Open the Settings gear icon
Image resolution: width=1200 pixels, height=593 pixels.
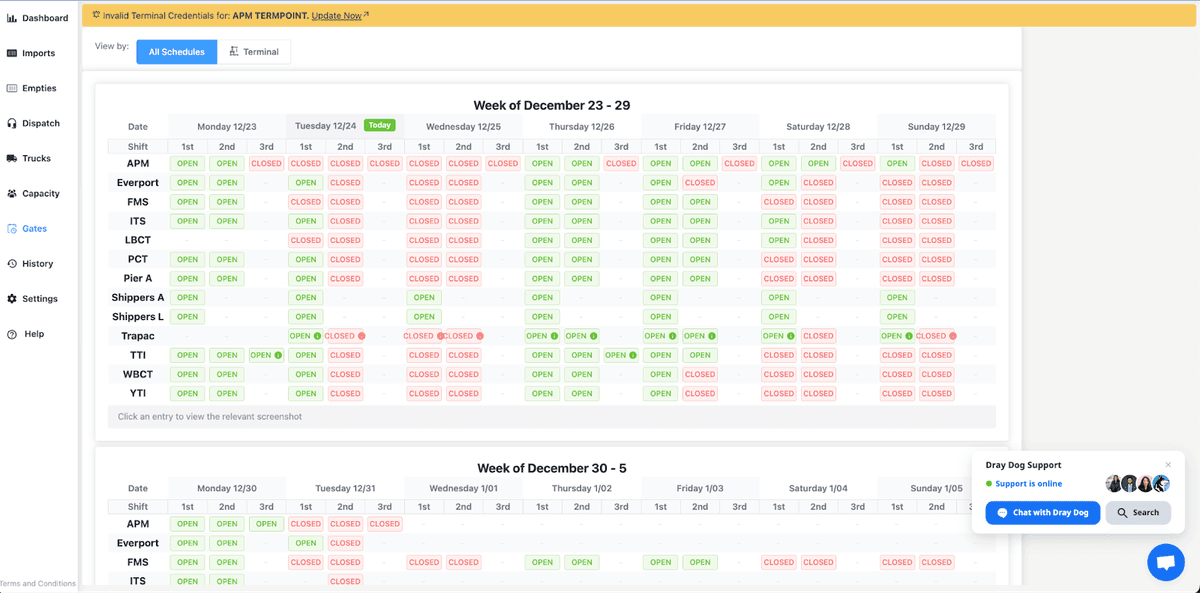coord(12,299)
